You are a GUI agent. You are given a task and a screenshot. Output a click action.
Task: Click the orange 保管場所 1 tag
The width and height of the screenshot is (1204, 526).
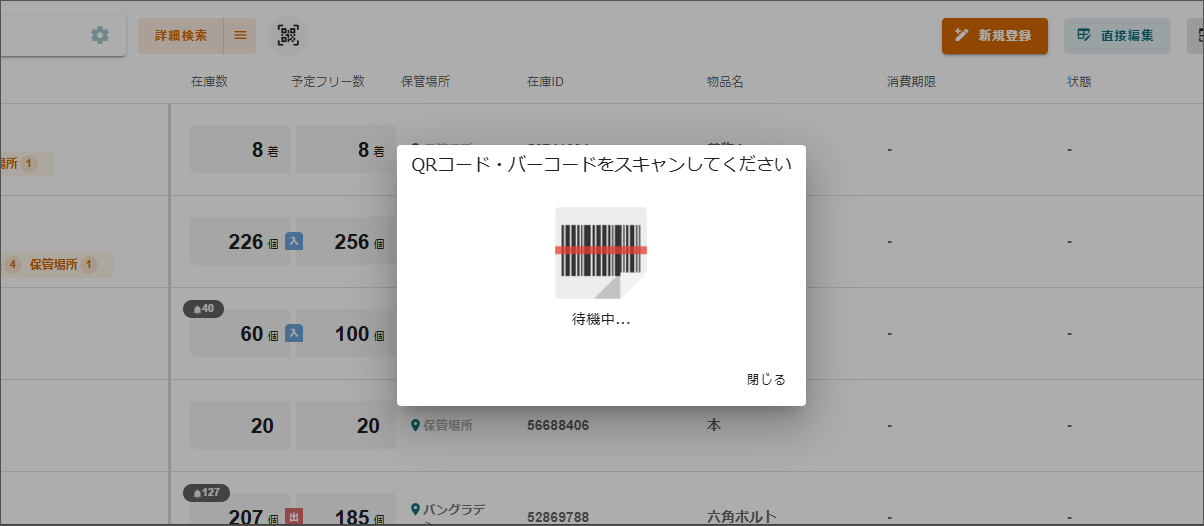tap(62, 265)
